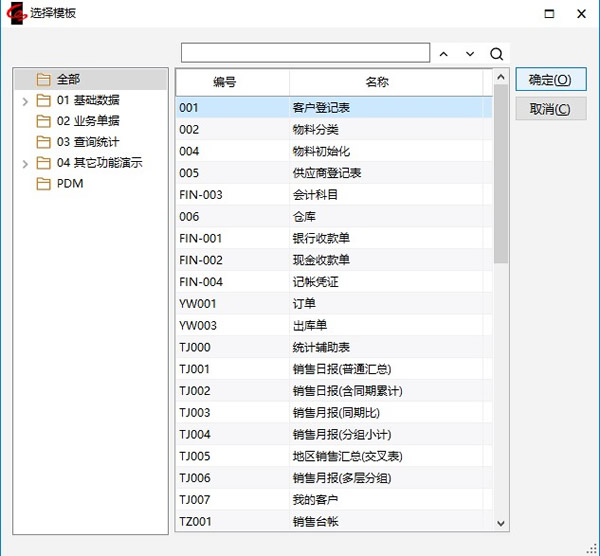Click the 02 业务单据 folder icon
Viewport: 600px width, 556px height.
[43, 121]
